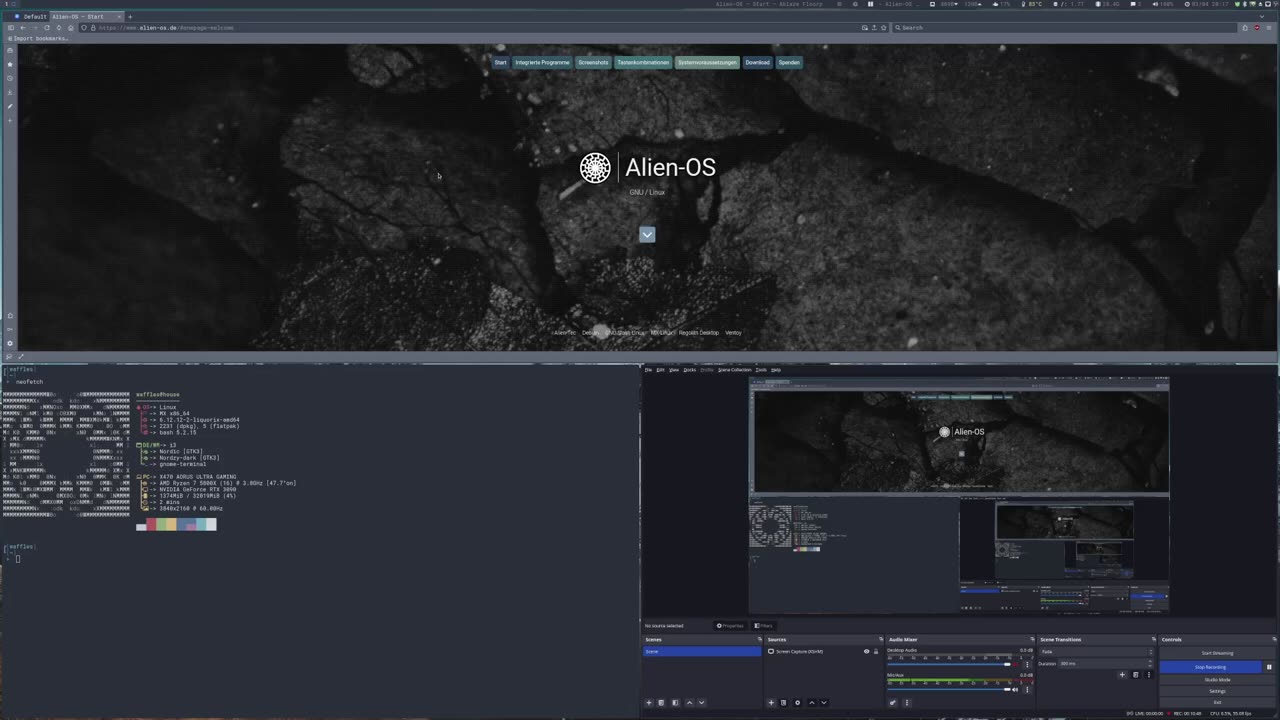Open sidebar settings gear at bottom

[x=10, y=343]
